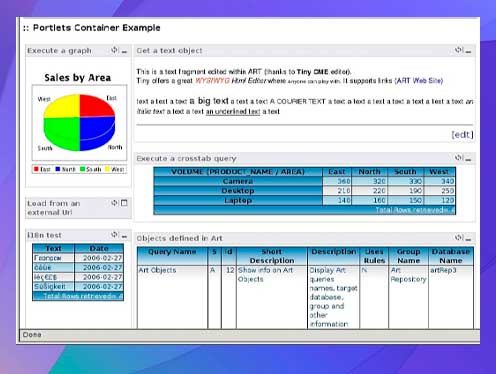The image size is (496, 374).
Task: Select the Süßigkeit row text
Action: tap(50, 287)
